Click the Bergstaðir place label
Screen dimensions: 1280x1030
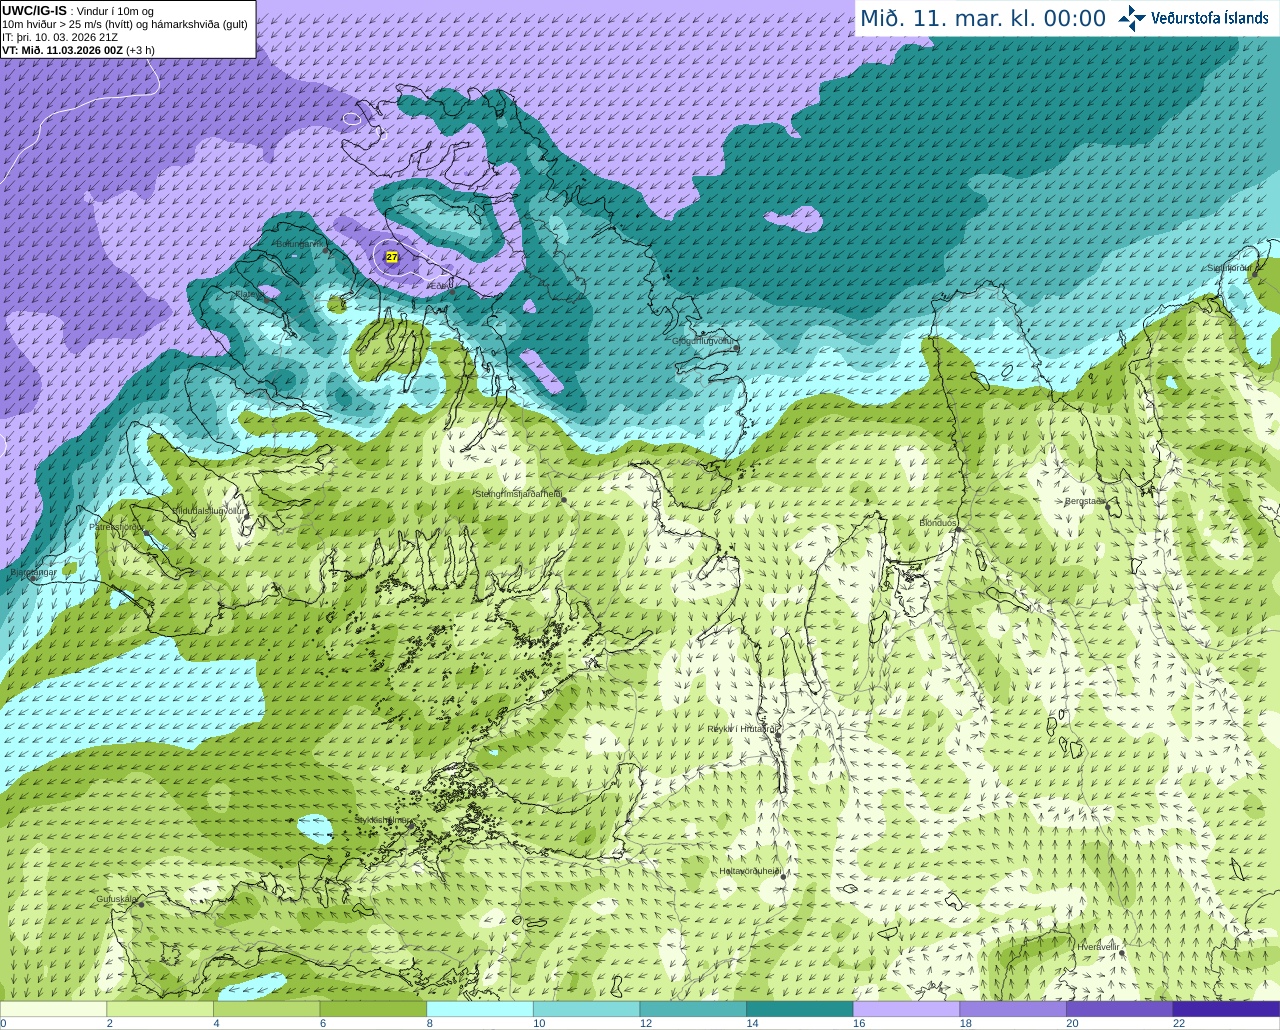pos(1085,501)
